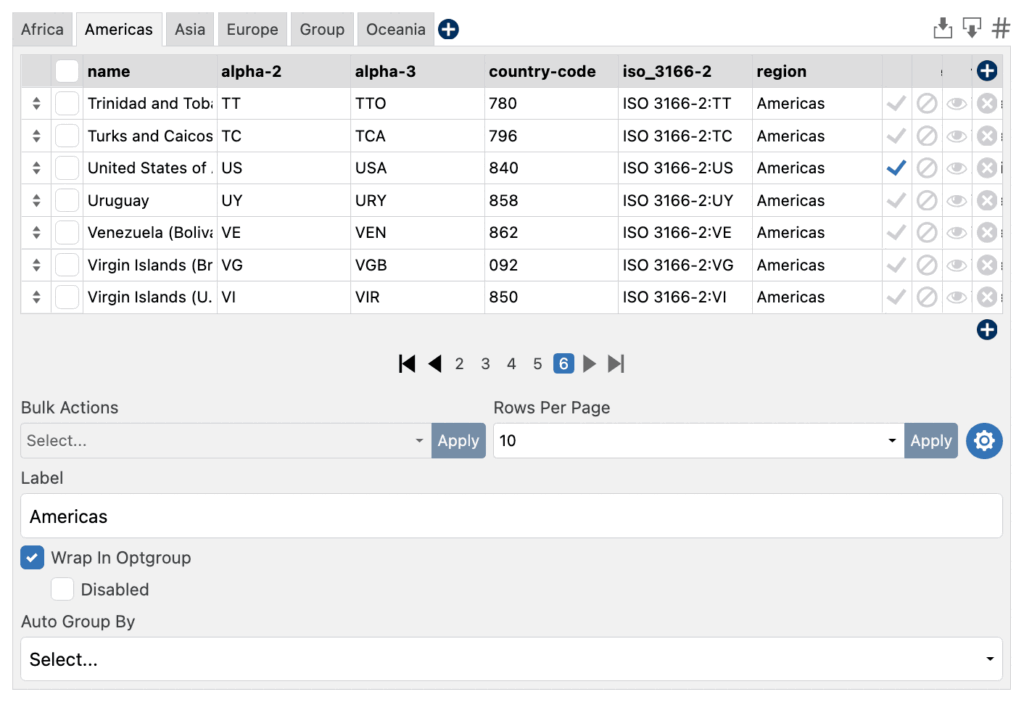Image resolution: width=1024 pixels, height=705 pixels.
Task: Click the iso_3166-2 column header
Action: tap(686, 71)
